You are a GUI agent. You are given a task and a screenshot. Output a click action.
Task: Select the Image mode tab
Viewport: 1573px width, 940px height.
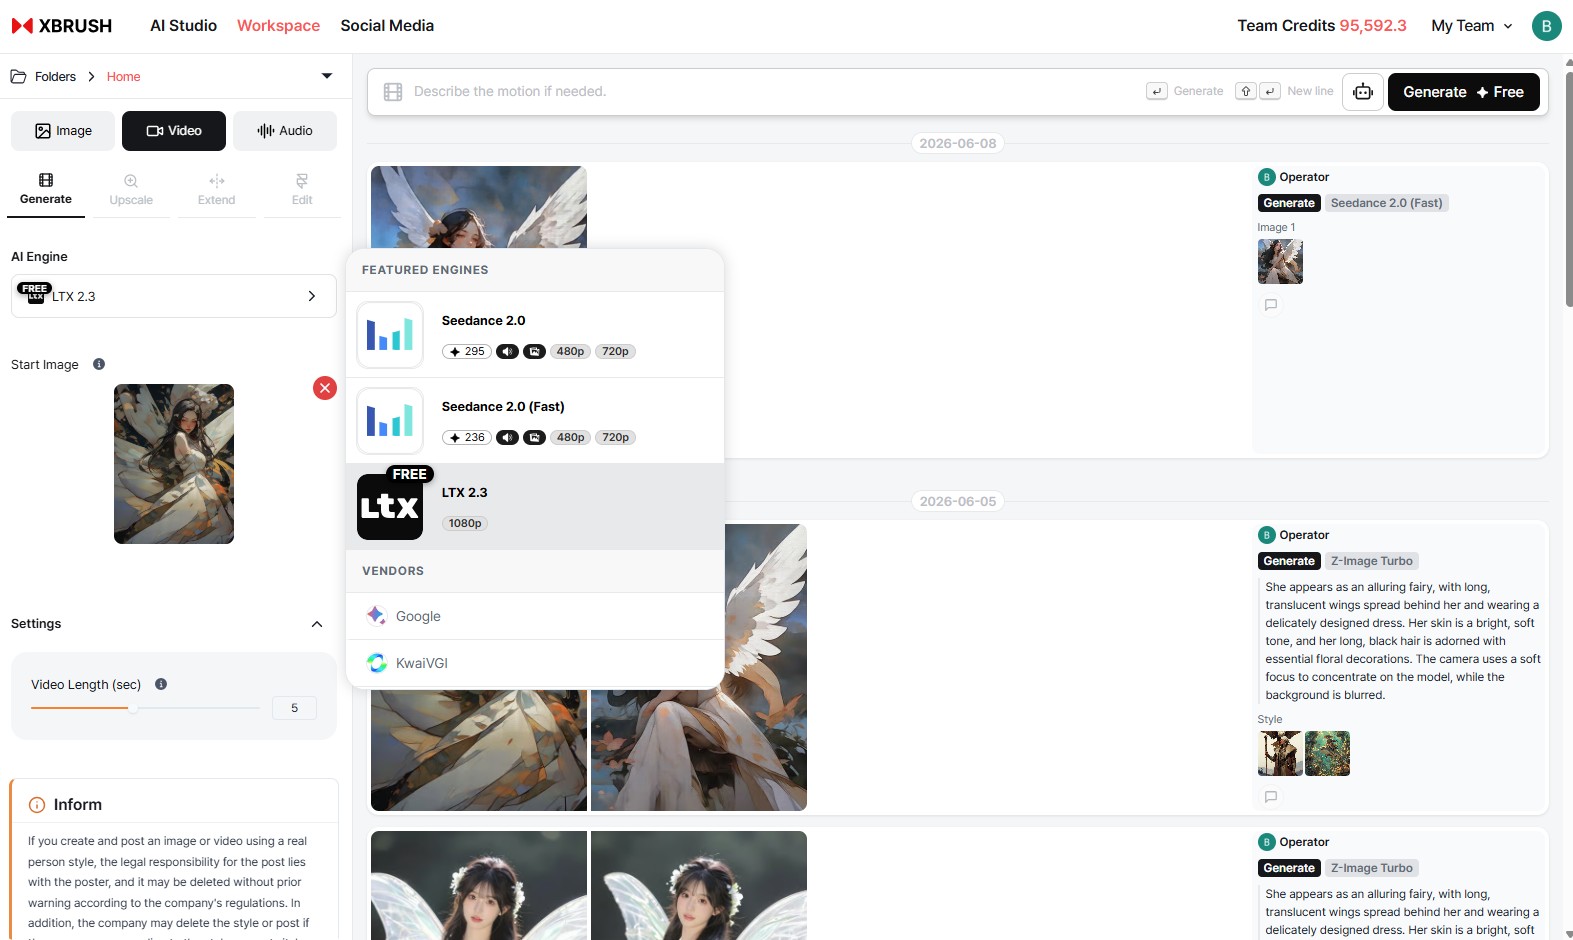point(63,131)
